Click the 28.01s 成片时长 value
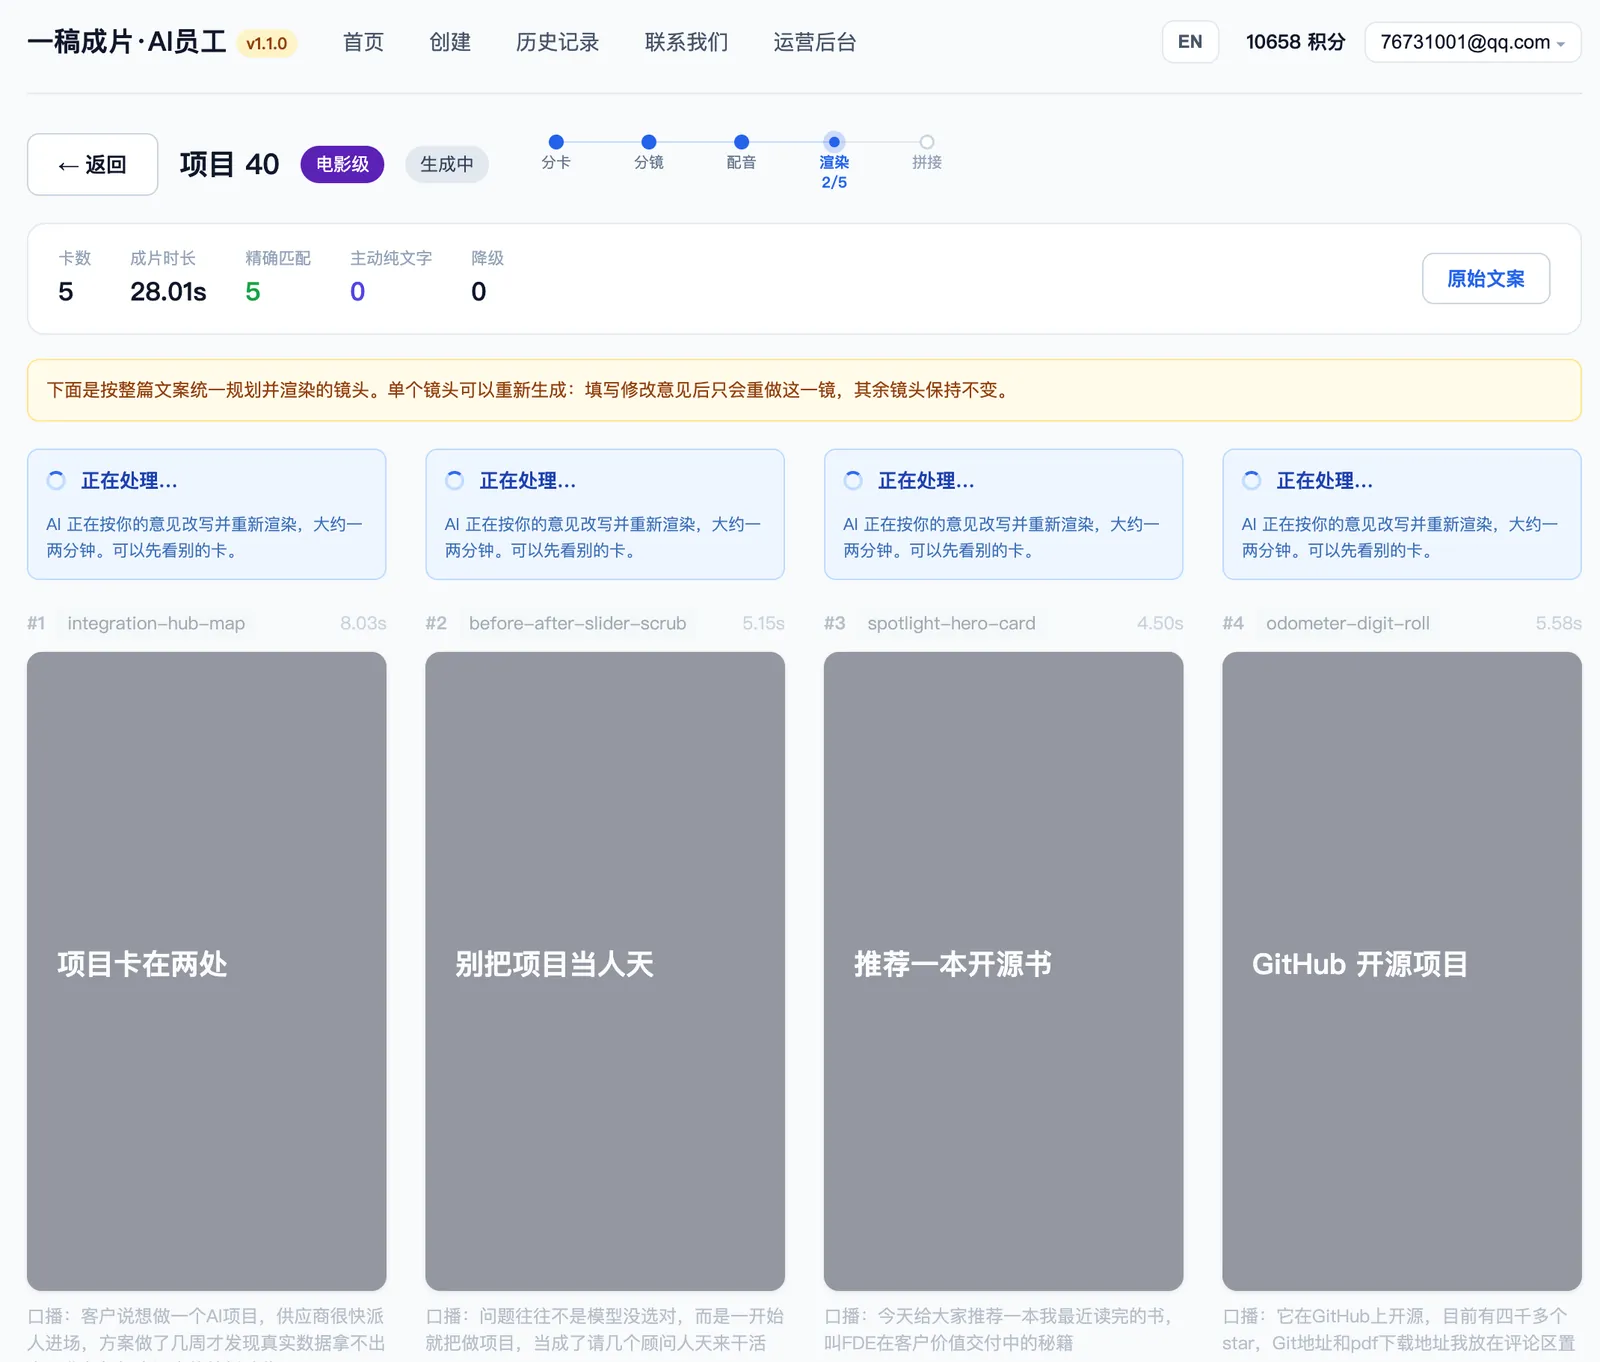Viewport: 1600px width, 1362px height. pos(168,292)
